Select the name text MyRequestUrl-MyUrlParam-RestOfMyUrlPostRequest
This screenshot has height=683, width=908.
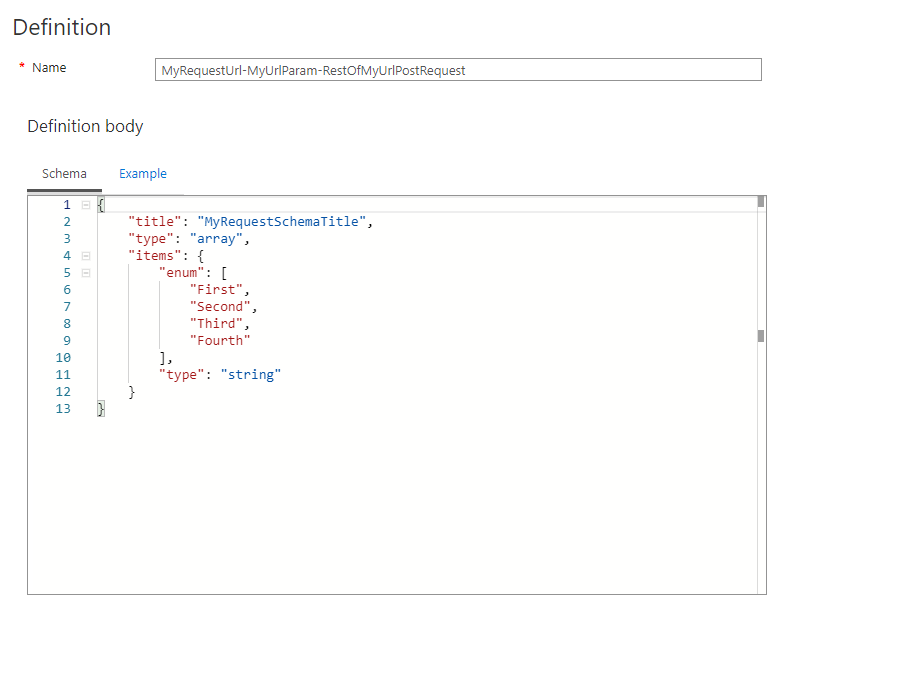311,70
